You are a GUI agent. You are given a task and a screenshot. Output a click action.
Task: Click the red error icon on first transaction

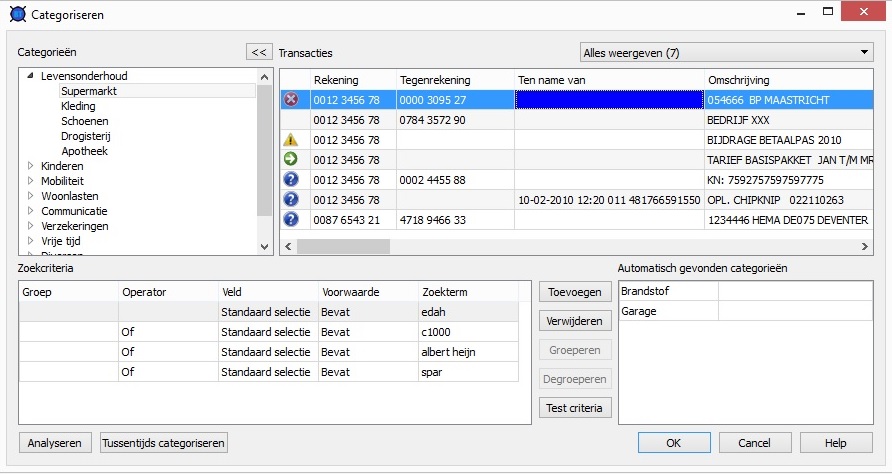click(291, 100)
